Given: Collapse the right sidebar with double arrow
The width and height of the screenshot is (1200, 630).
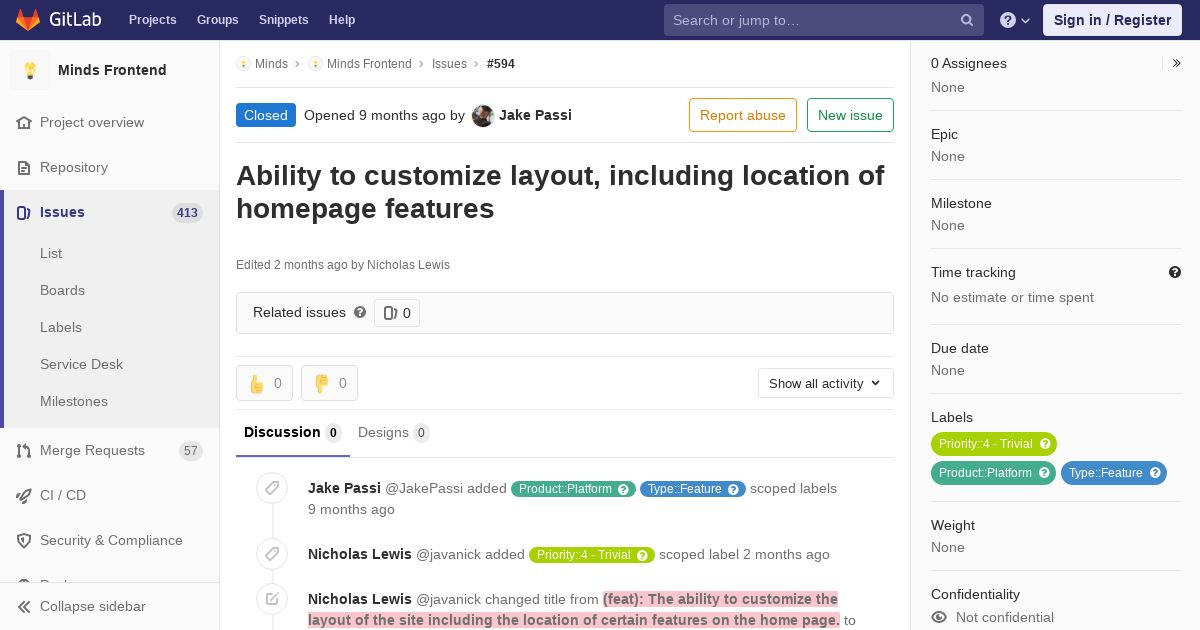Looking at the screenshot, I should 1177,63.
